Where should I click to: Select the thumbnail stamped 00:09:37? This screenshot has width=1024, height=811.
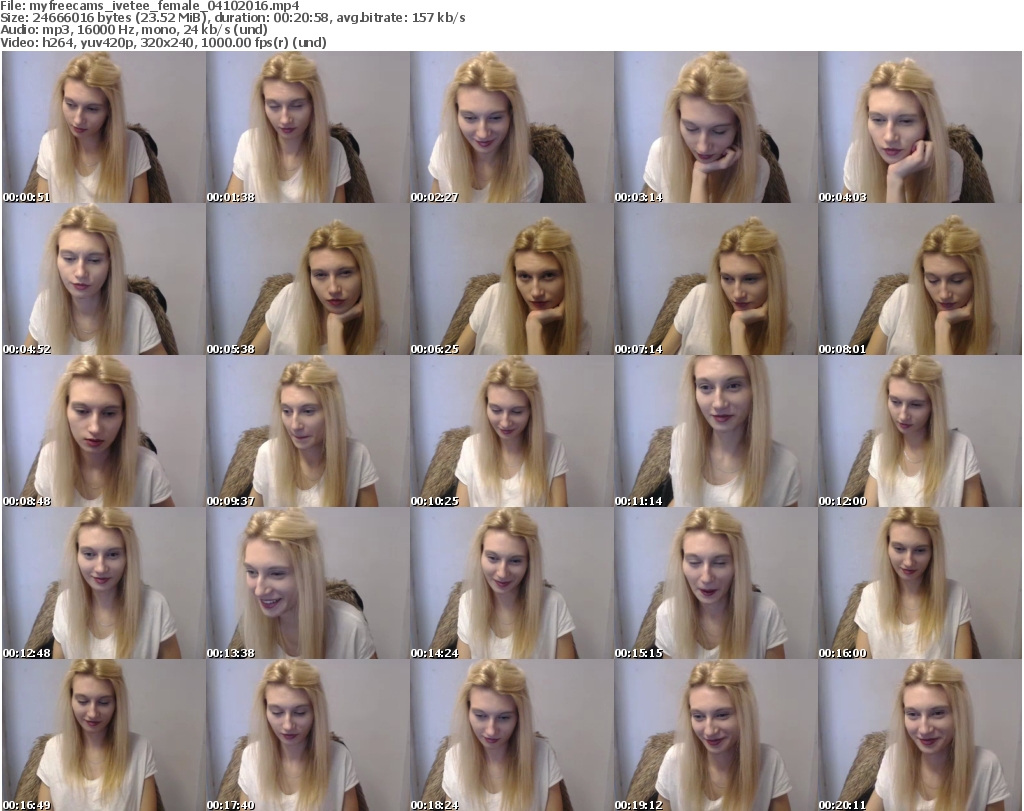pos(308,431)
